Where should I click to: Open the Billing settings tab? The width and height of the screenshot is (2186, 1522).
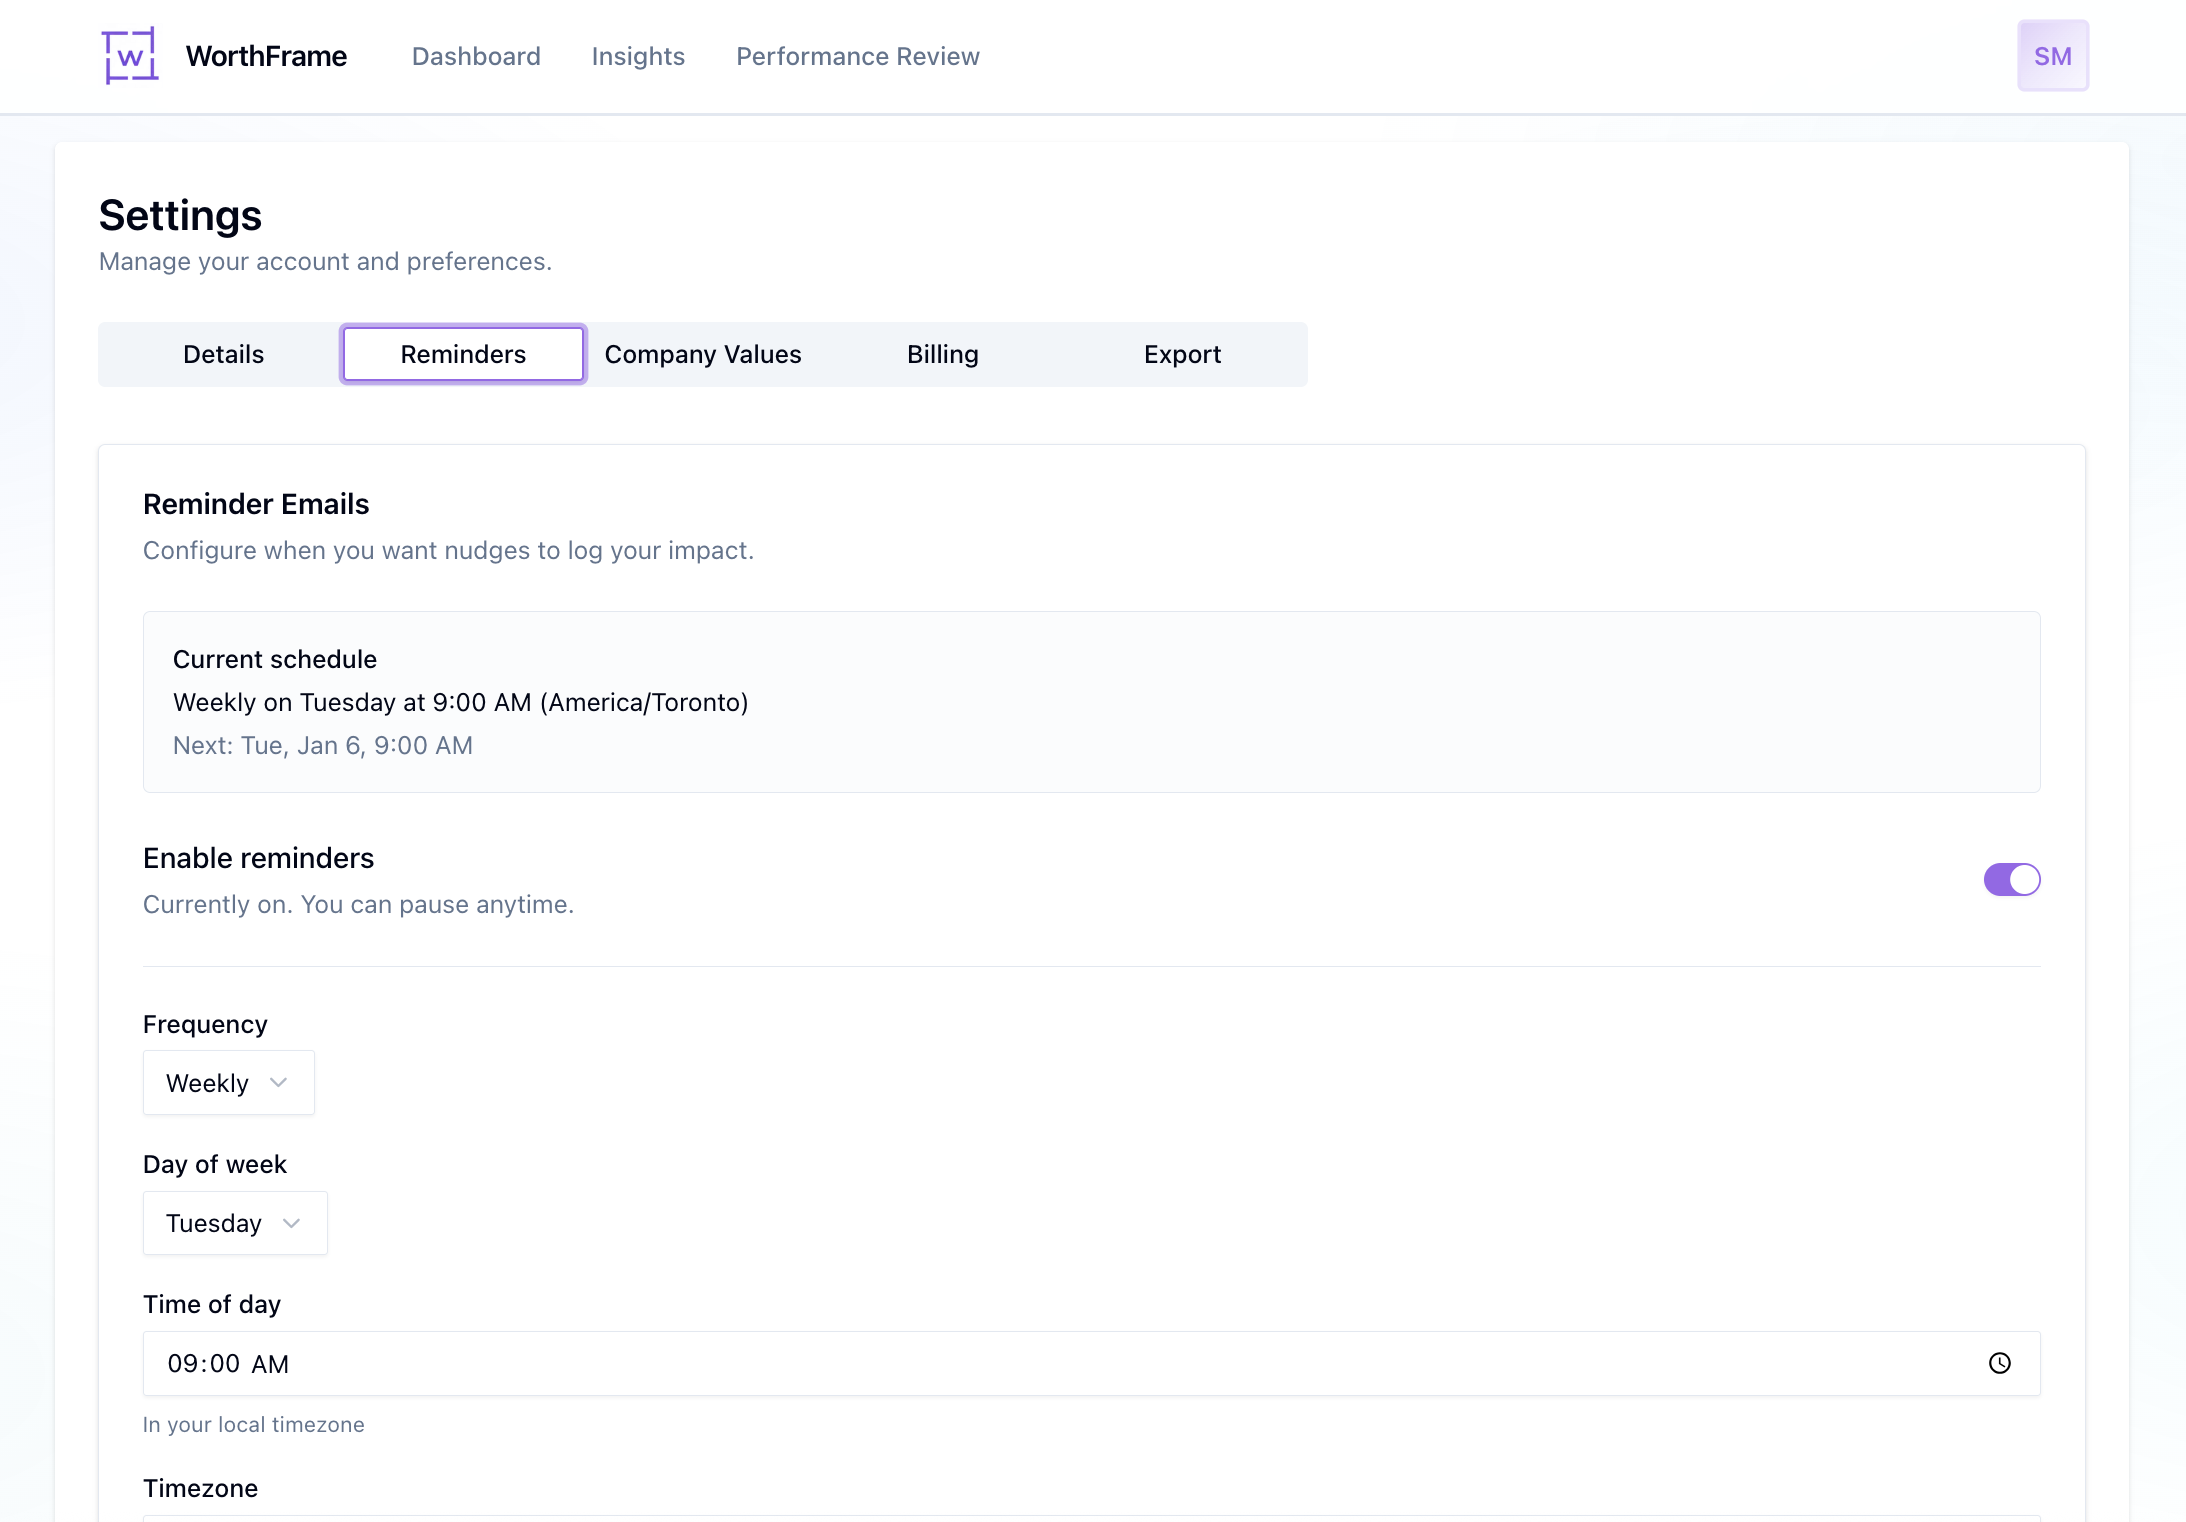(x=941, y=353)
